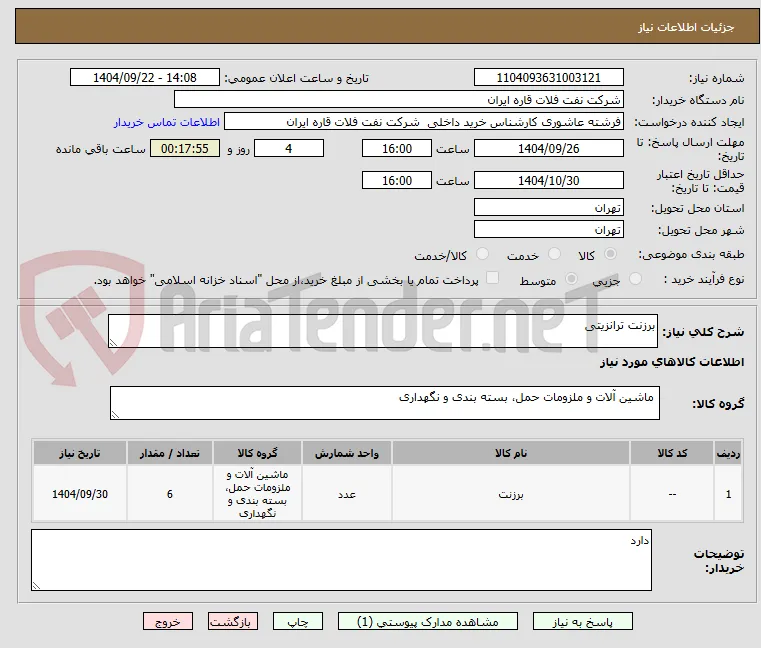Select the متوسط purchase type radio
The height and width of the screenshot is (648, 761).
(572, 279)
